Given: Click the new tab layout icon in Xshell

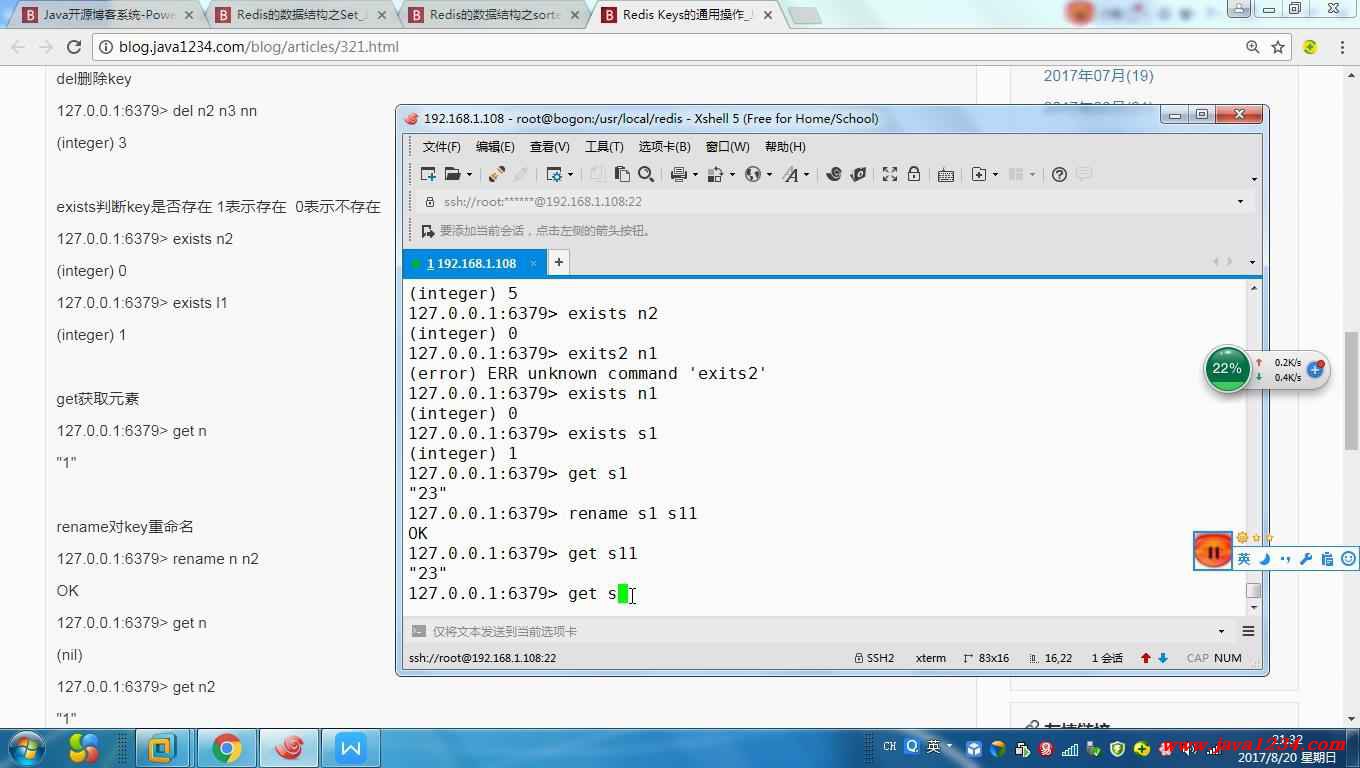Looking at the screenshot, I should point(978,174).
